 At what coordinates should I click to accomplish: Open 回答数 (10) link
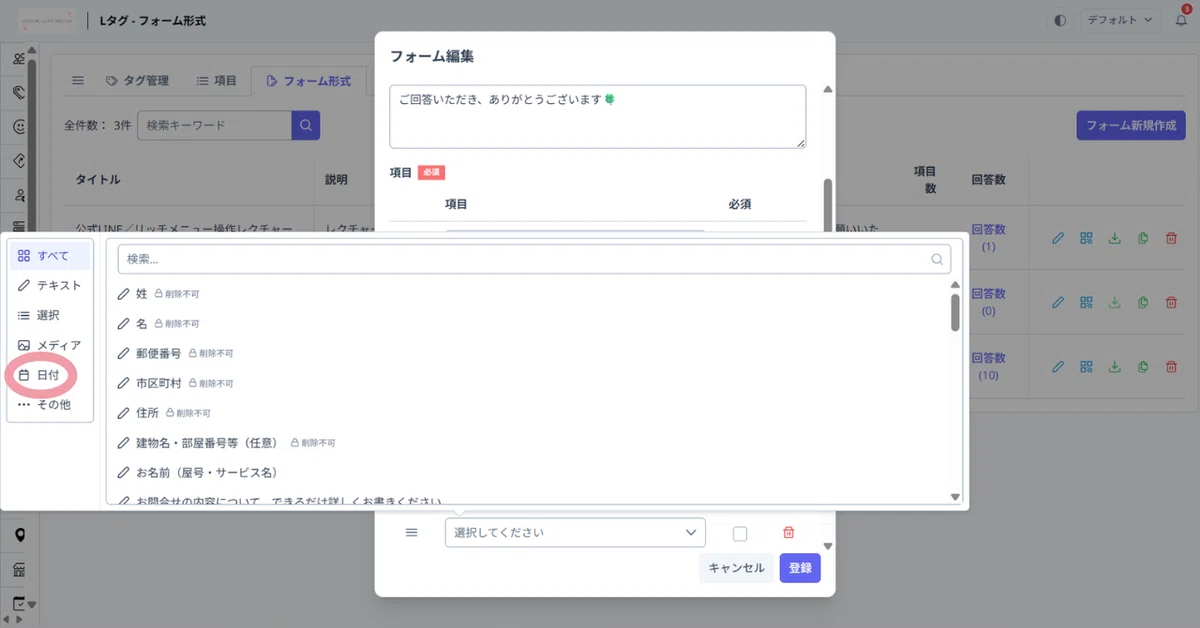988,366
